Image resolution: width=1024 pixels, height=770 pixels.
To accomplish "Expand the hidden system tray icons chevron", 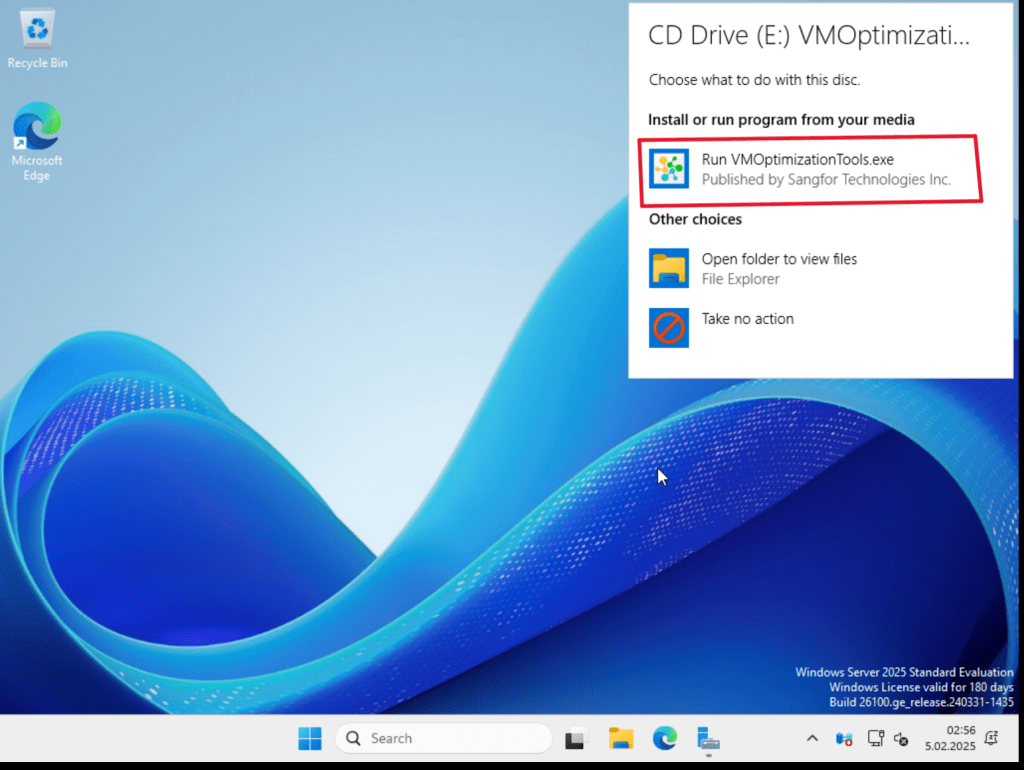I will pyautogui.click(x=812, y=739).
